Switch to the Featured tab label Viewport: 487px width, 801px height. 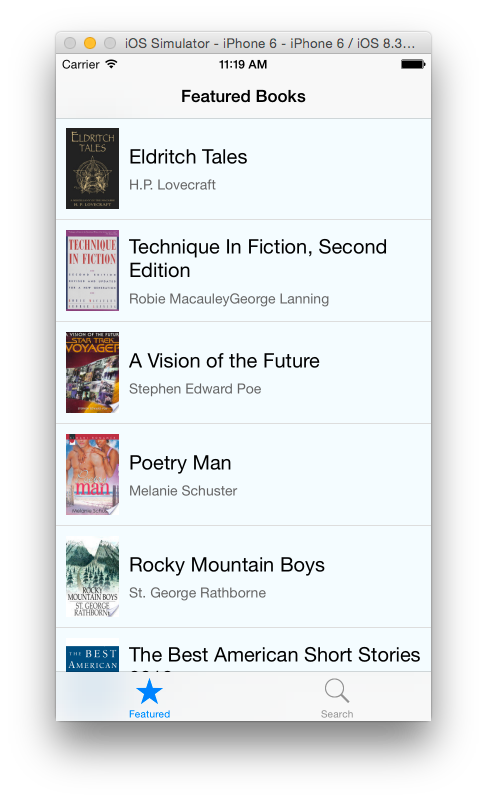tap(149, 714)
